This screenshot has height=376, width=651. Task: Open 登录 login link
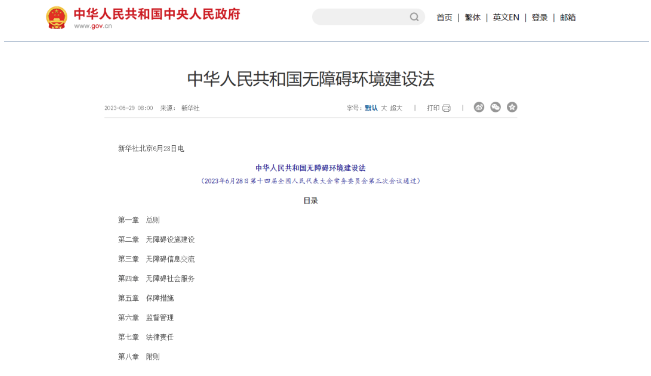coord(540,17)
